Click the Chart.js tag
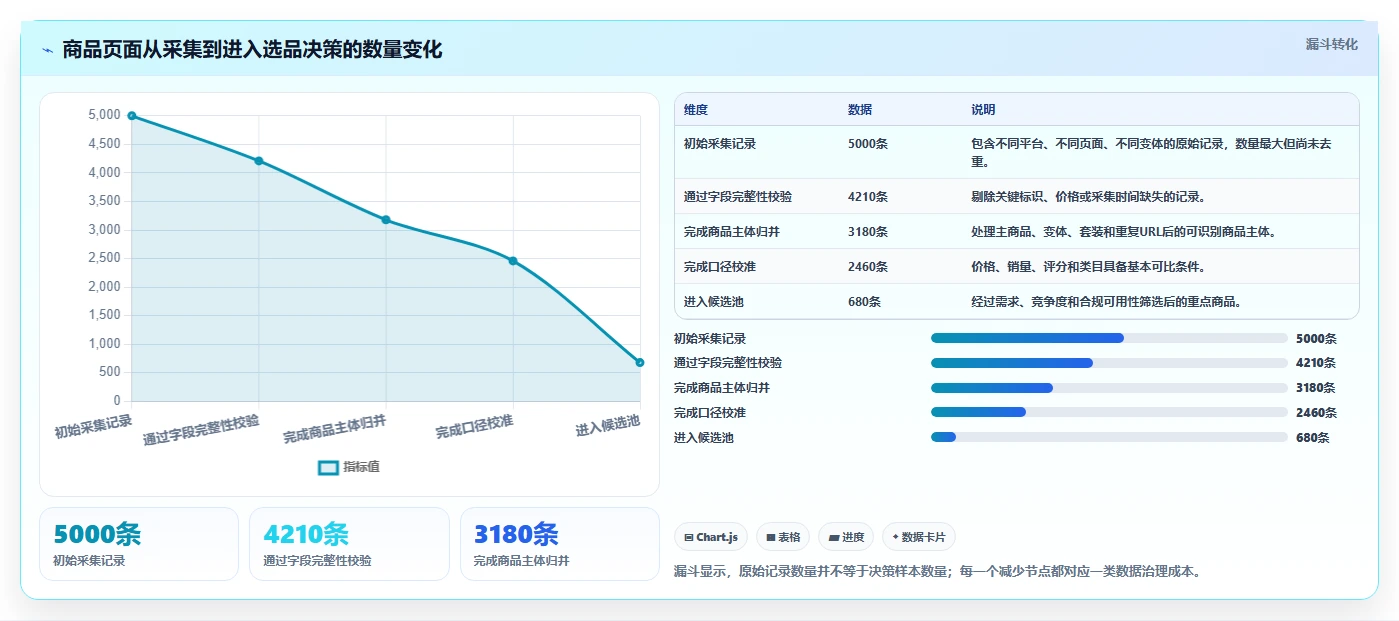Screen dimensions: 1399x621 tap(711, 537)
